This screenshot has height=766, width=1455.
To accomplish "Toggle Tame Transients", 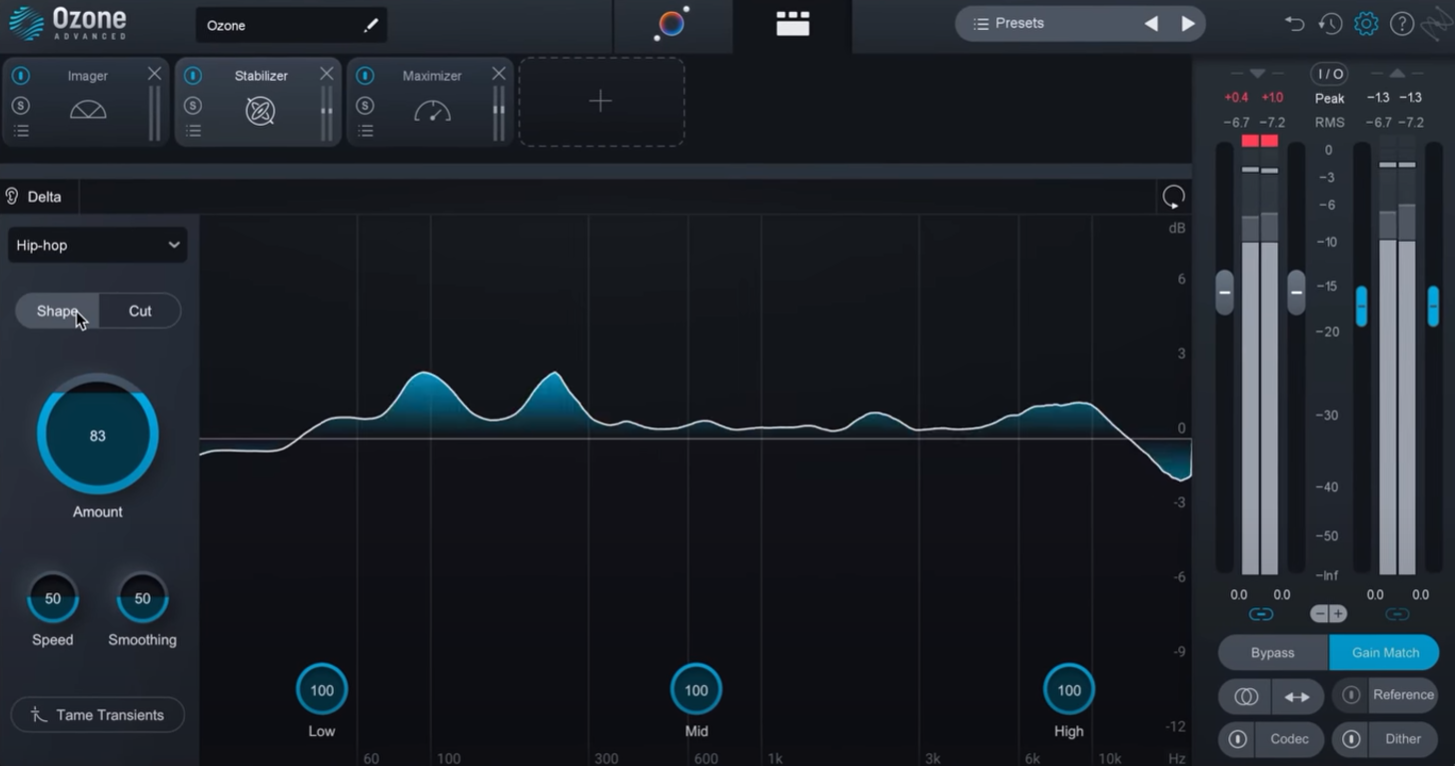I will tap(98, 715).
